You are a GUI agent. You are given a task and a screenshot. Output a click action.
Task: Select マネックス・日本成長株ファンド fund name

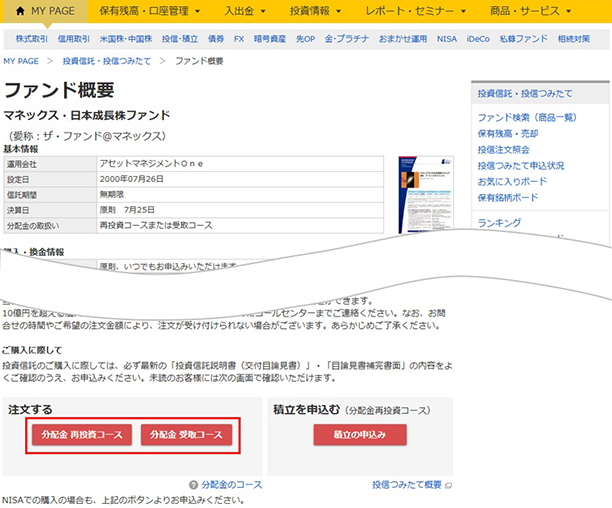tap(87, 115)
